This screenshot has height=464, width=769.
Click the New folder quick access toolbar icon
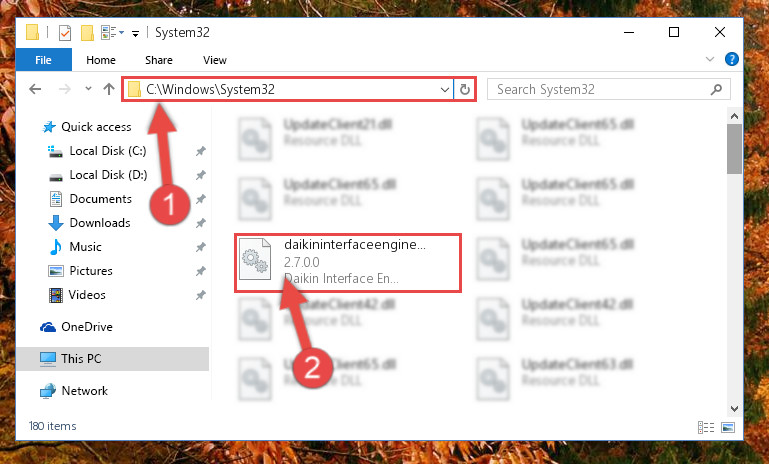click(87, 33)
